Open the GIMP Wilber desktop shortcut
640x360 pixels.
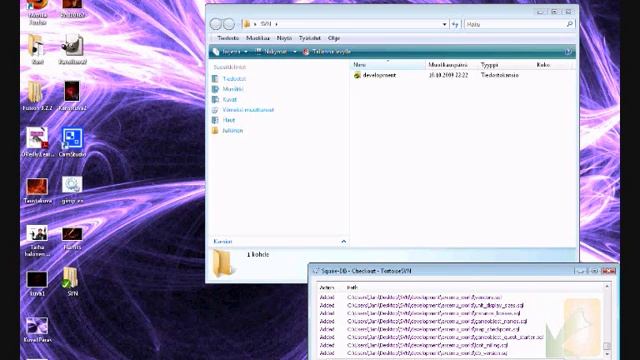[72, 49]
